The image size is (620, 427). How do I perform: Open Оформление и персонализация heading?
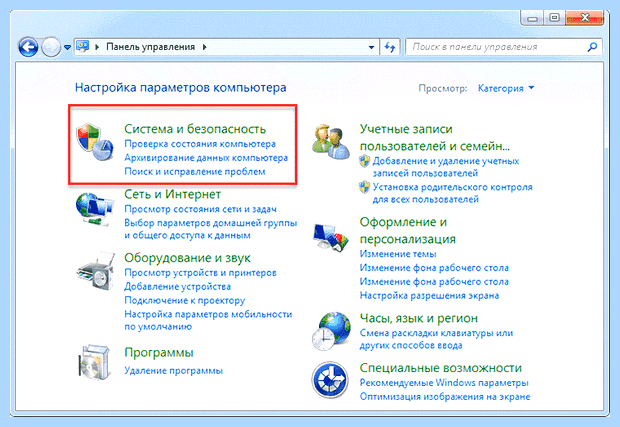(408, 231)
